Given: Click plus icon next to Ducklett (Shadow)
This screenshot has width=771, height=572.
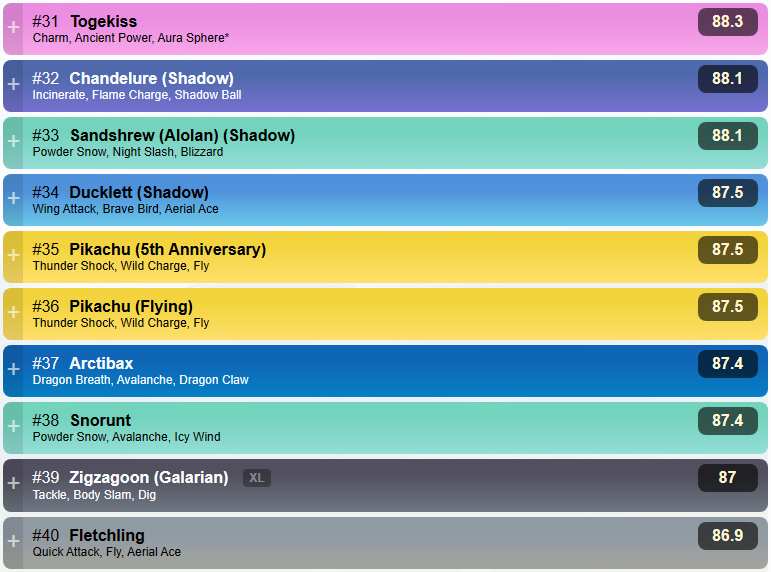Looking at the screenshot, I should (x=14, y=199).
